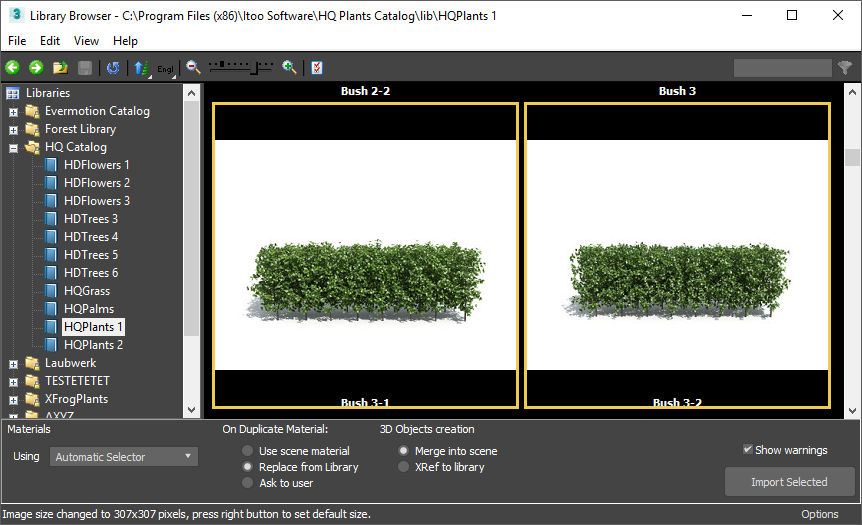Open the View menu
Screen dimensions: 862x525
click(x=86, y=41)
